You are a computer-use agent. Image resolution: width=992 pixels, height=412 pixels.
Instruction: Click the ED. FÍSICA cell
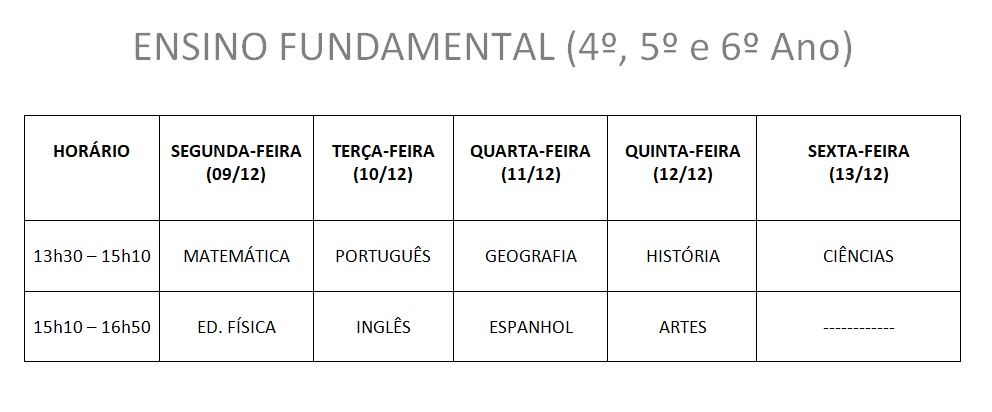coord(236,327)
